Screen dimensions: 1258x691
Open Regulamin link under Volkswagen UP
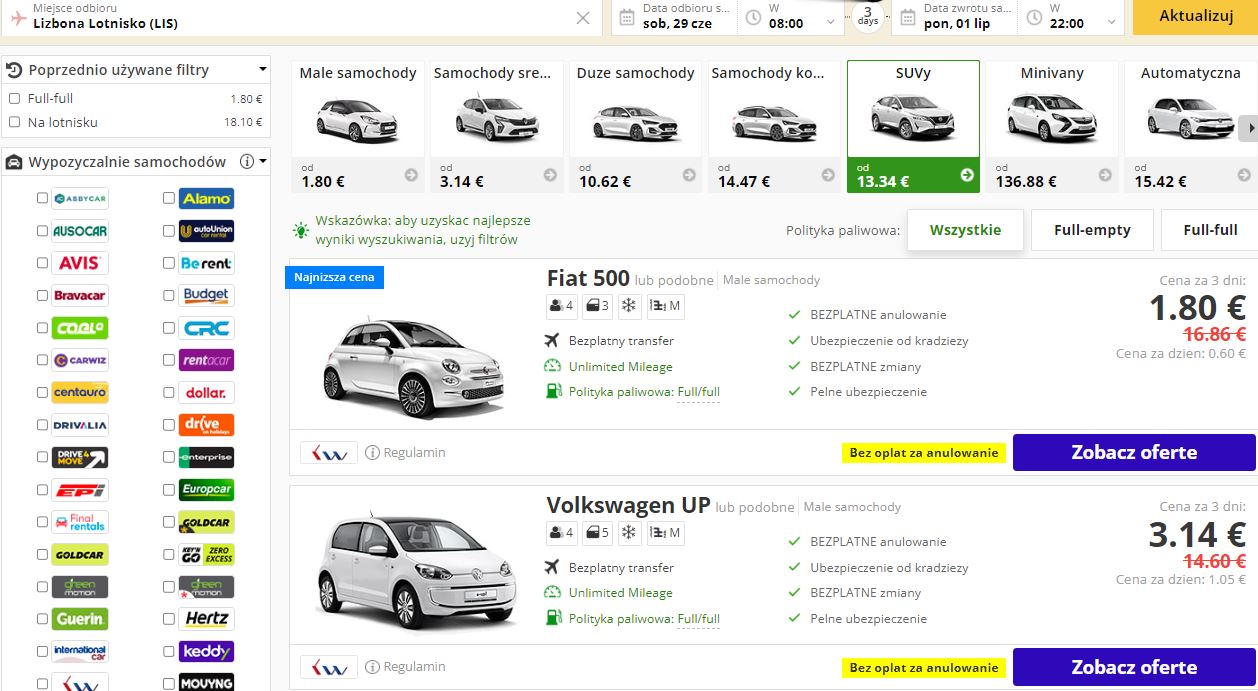[414, 667]
